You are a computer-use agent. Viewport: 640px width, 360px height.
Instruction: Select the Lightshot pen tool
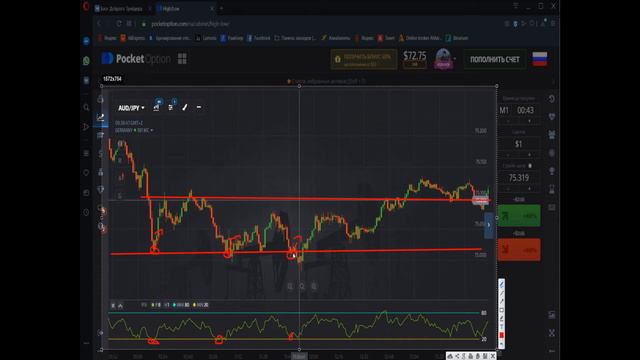pos(502,284)
